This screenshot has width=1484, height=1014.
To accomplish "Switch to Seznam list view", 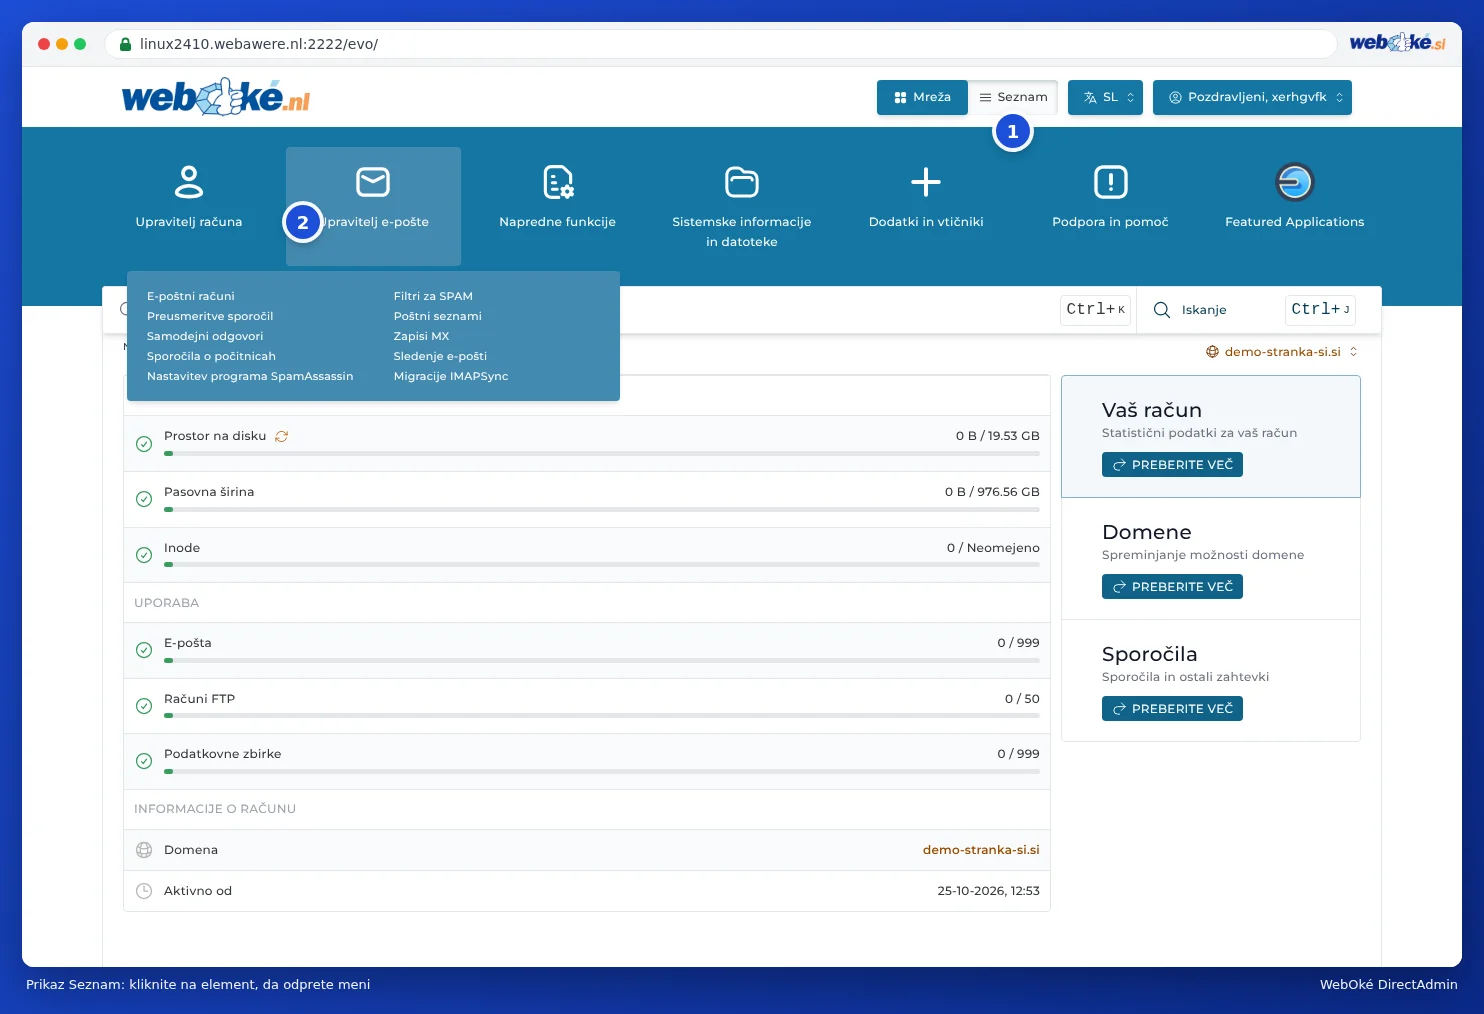I will pos(1013,97).
